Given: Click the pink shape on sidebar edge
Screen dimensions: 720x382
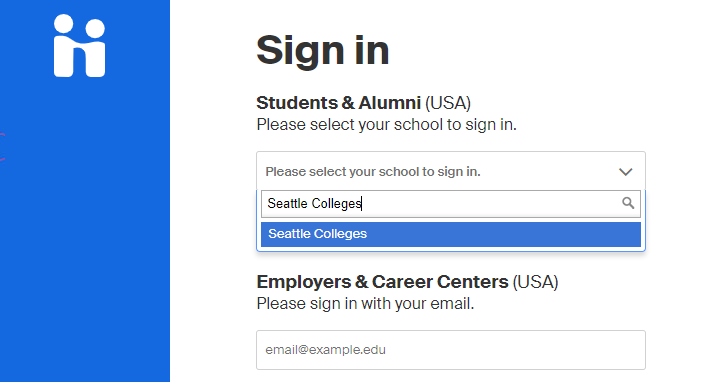Looking at the screenshot, I should (2, 146).
